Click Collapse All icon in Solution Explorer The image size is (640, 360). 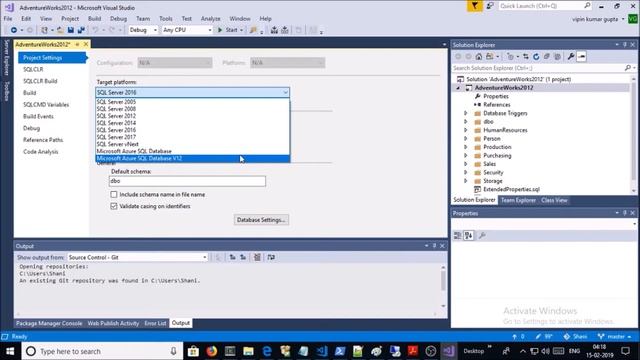(547, 56)
